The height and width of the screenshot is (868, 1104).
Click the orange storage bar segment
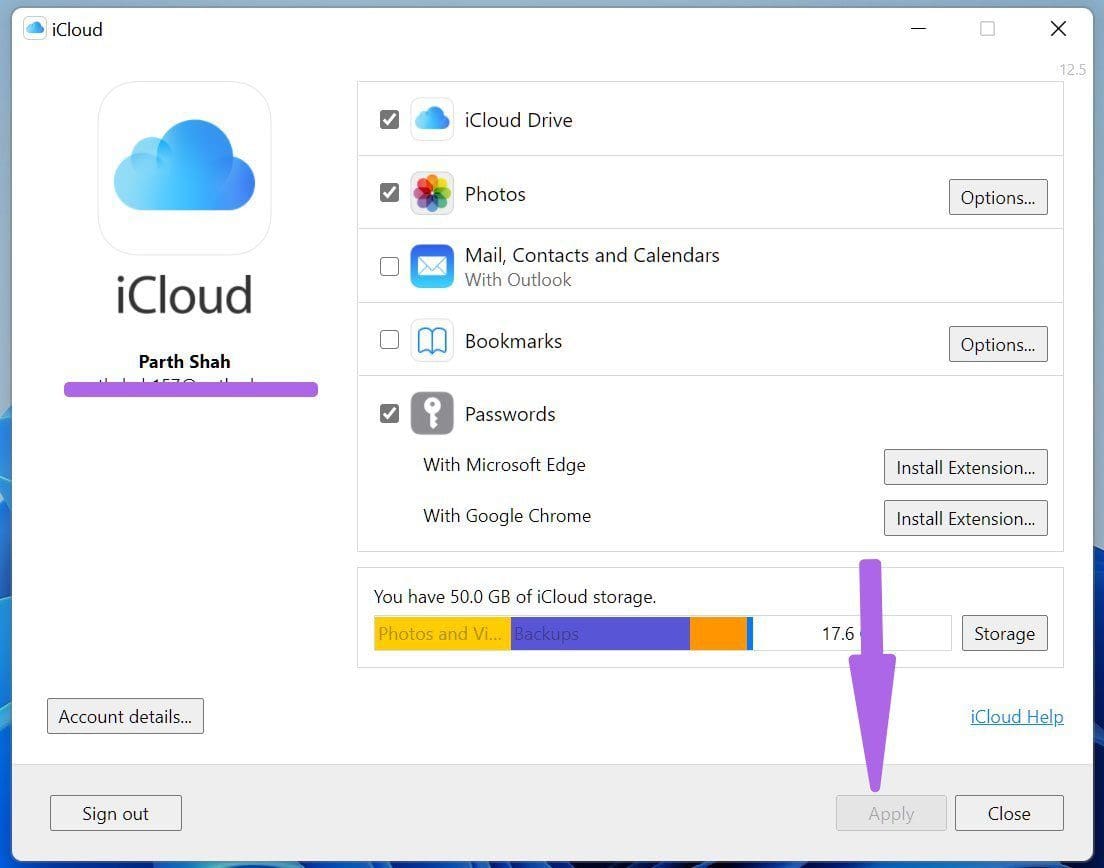(x=718, y=634)
